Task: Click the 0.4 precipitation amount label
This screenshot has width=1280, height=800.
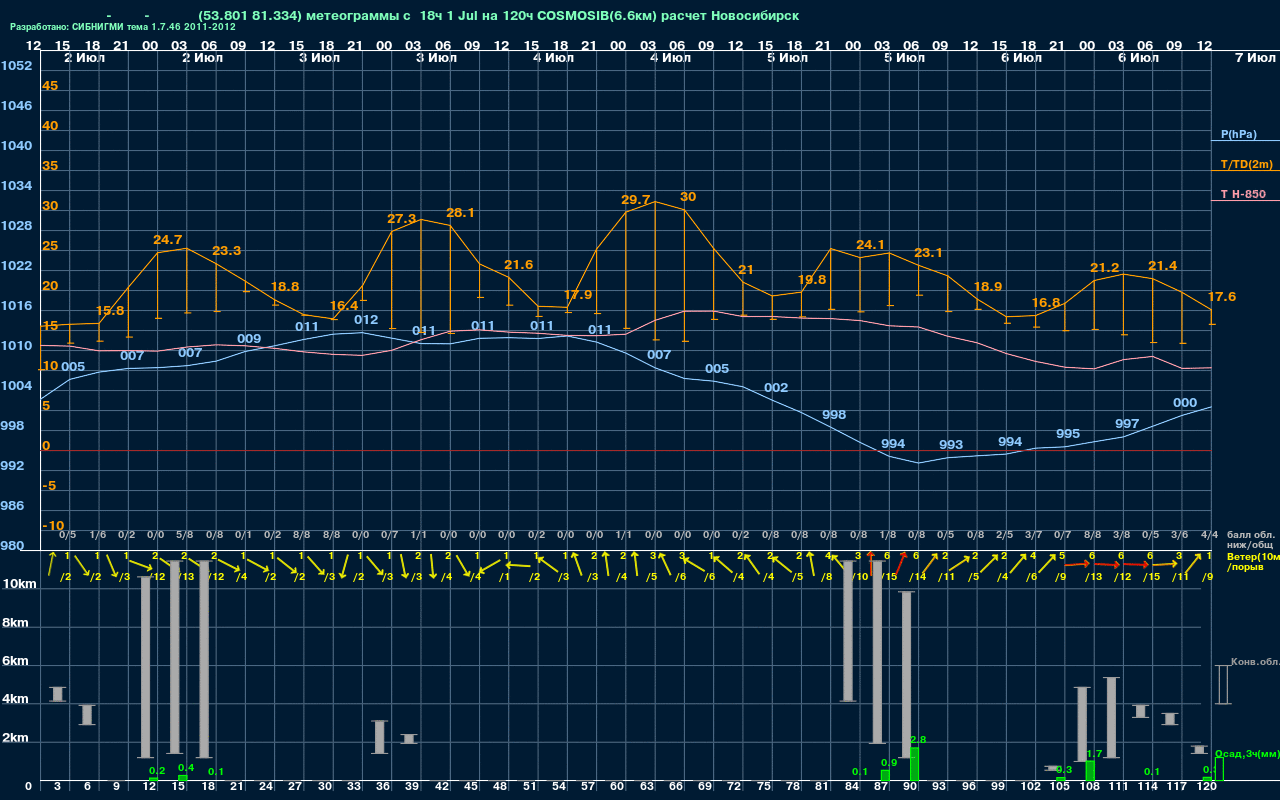Action: pyautogui.click(x=186, y=768)
